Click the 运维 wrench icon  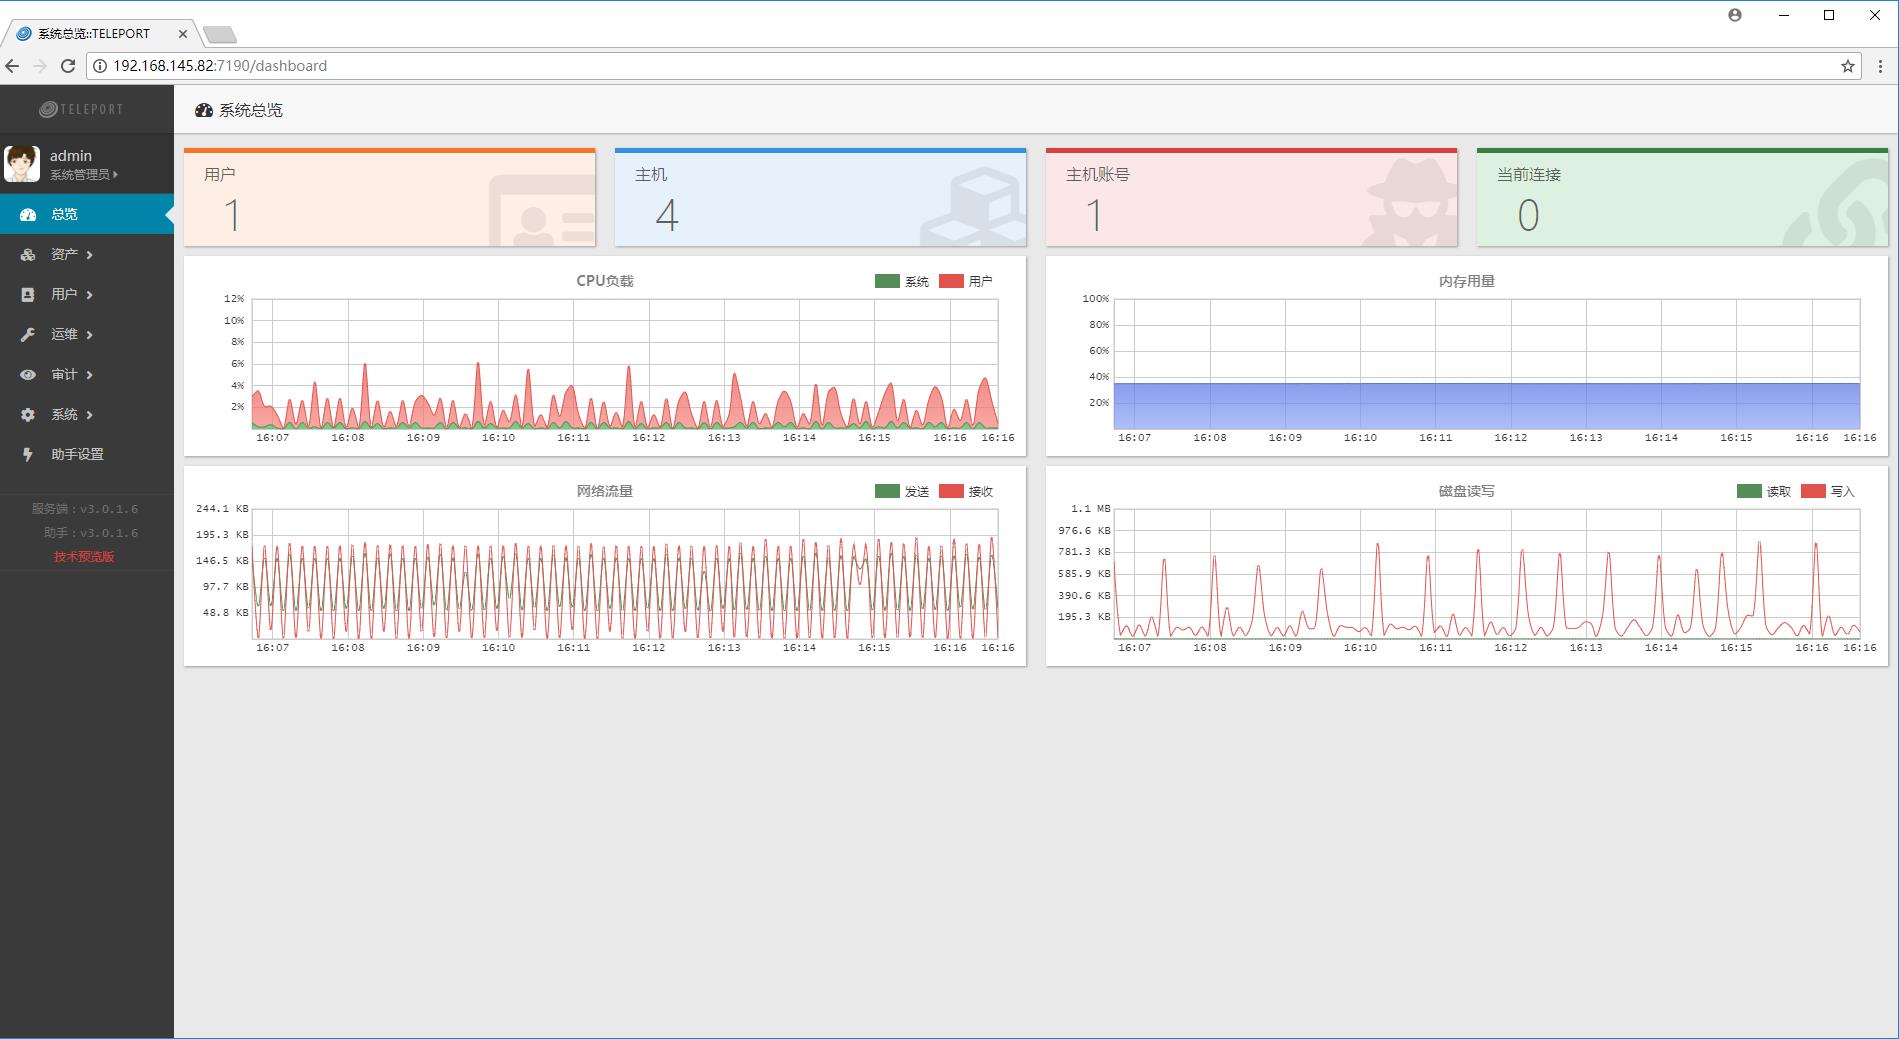[28, 334]
